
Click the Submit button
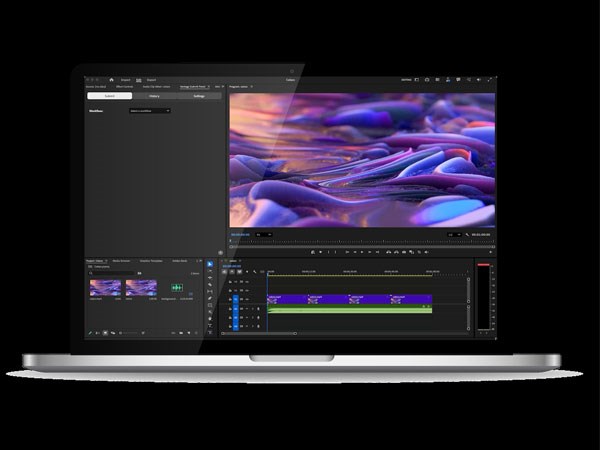point(107,96)
